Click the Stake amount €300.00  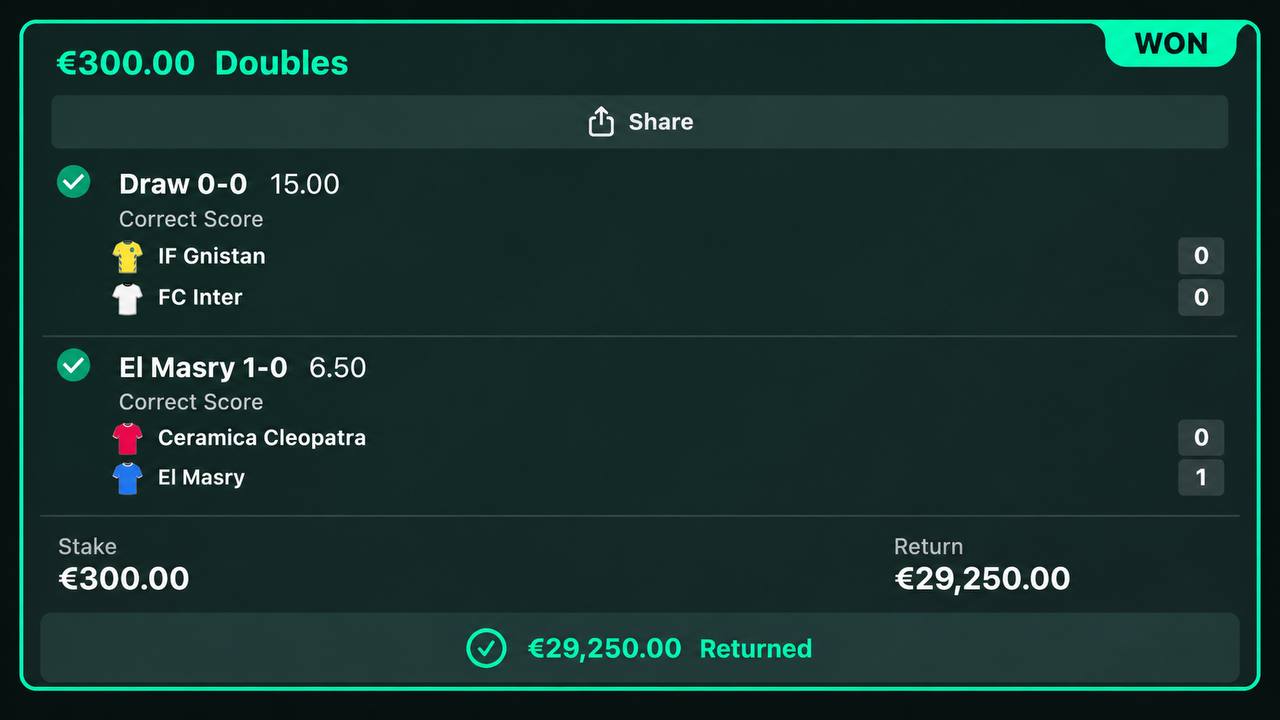point(124,579)
